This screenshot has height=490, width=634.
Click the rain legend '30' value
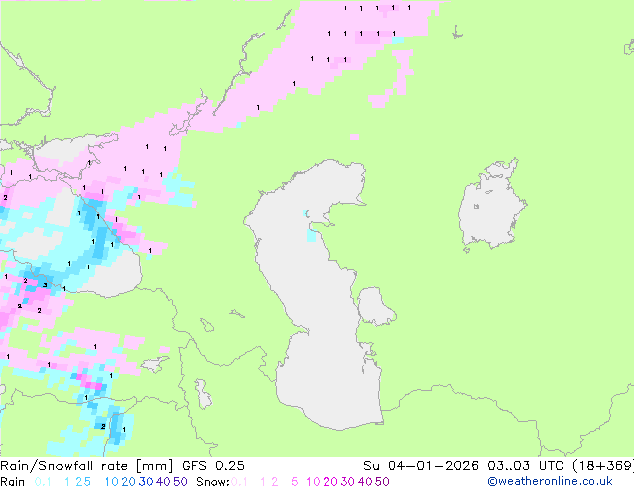point(146,482)
